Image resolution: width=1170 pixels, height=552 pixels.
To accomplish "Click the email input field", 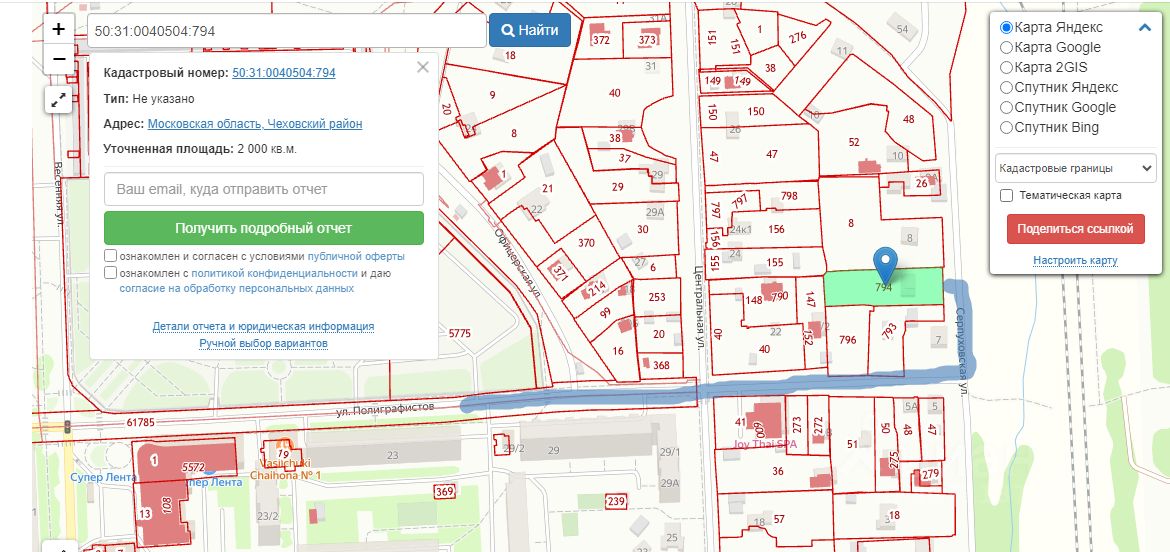I will pos(263,189).
